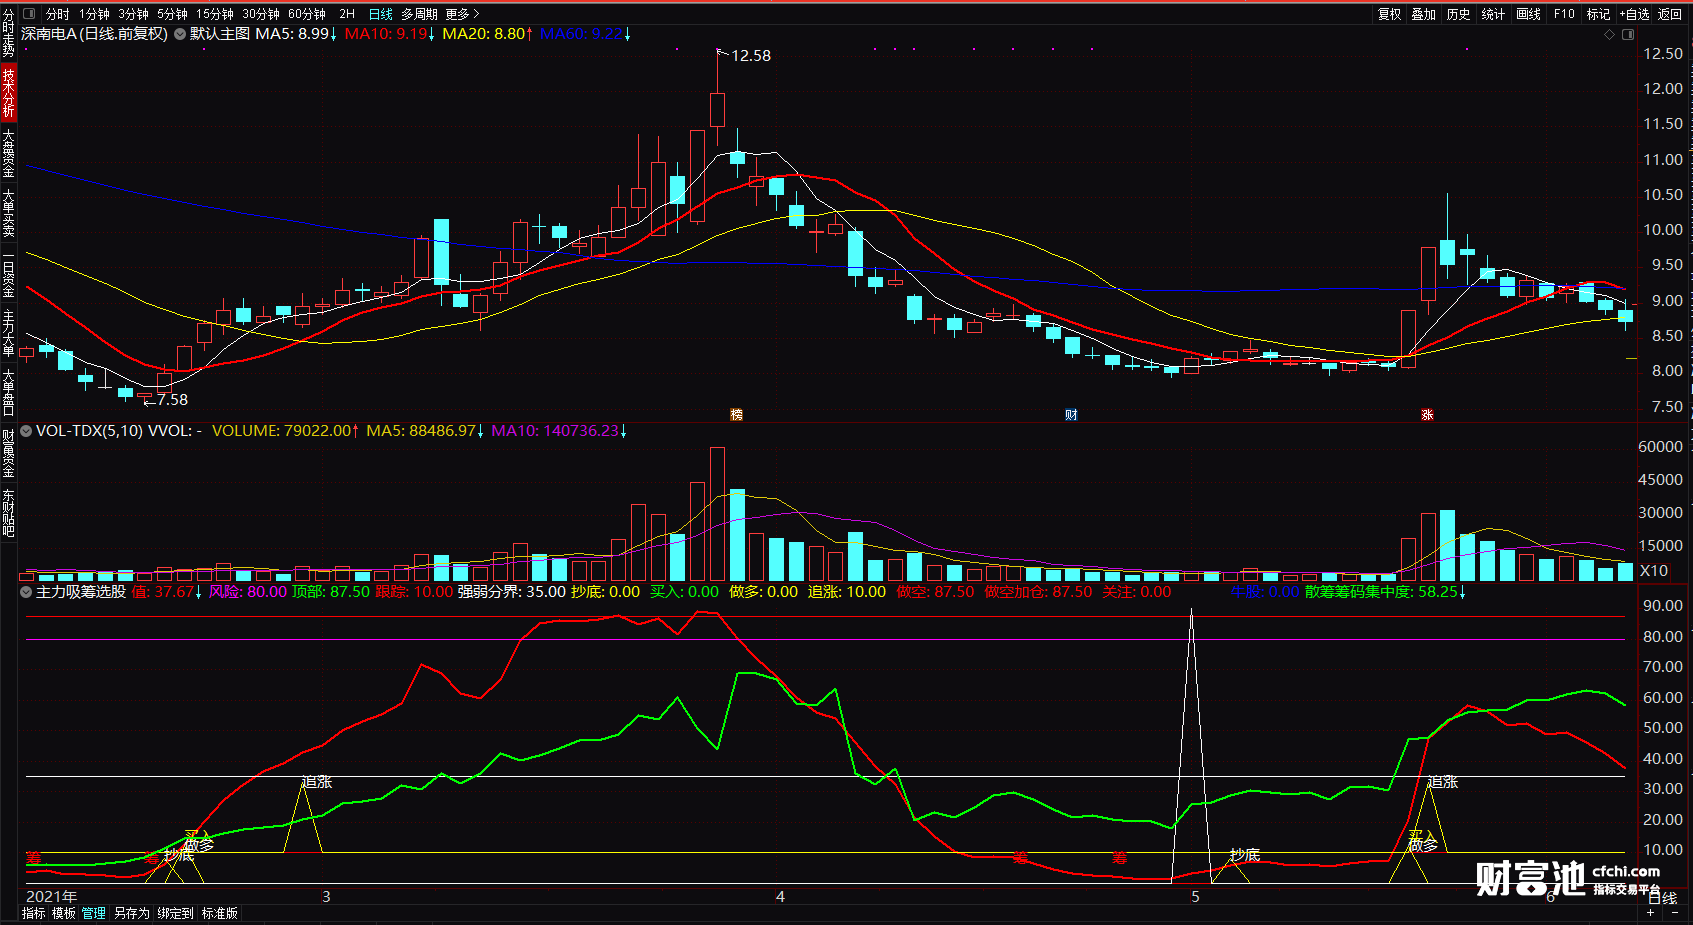Click the 12.58 high price label
The height and width of the screenshot is (925, 1693).
coord(751,56)
